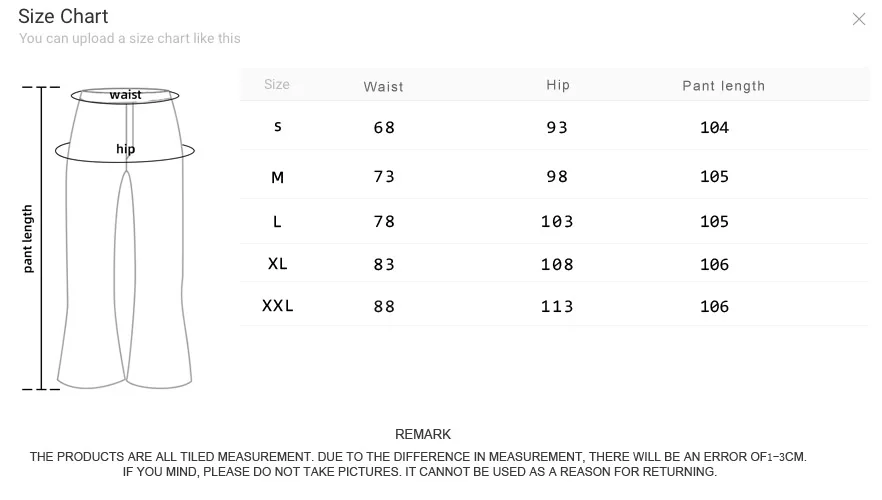Click the waist label on diagram
882x500 pixels.
(125, 94)
